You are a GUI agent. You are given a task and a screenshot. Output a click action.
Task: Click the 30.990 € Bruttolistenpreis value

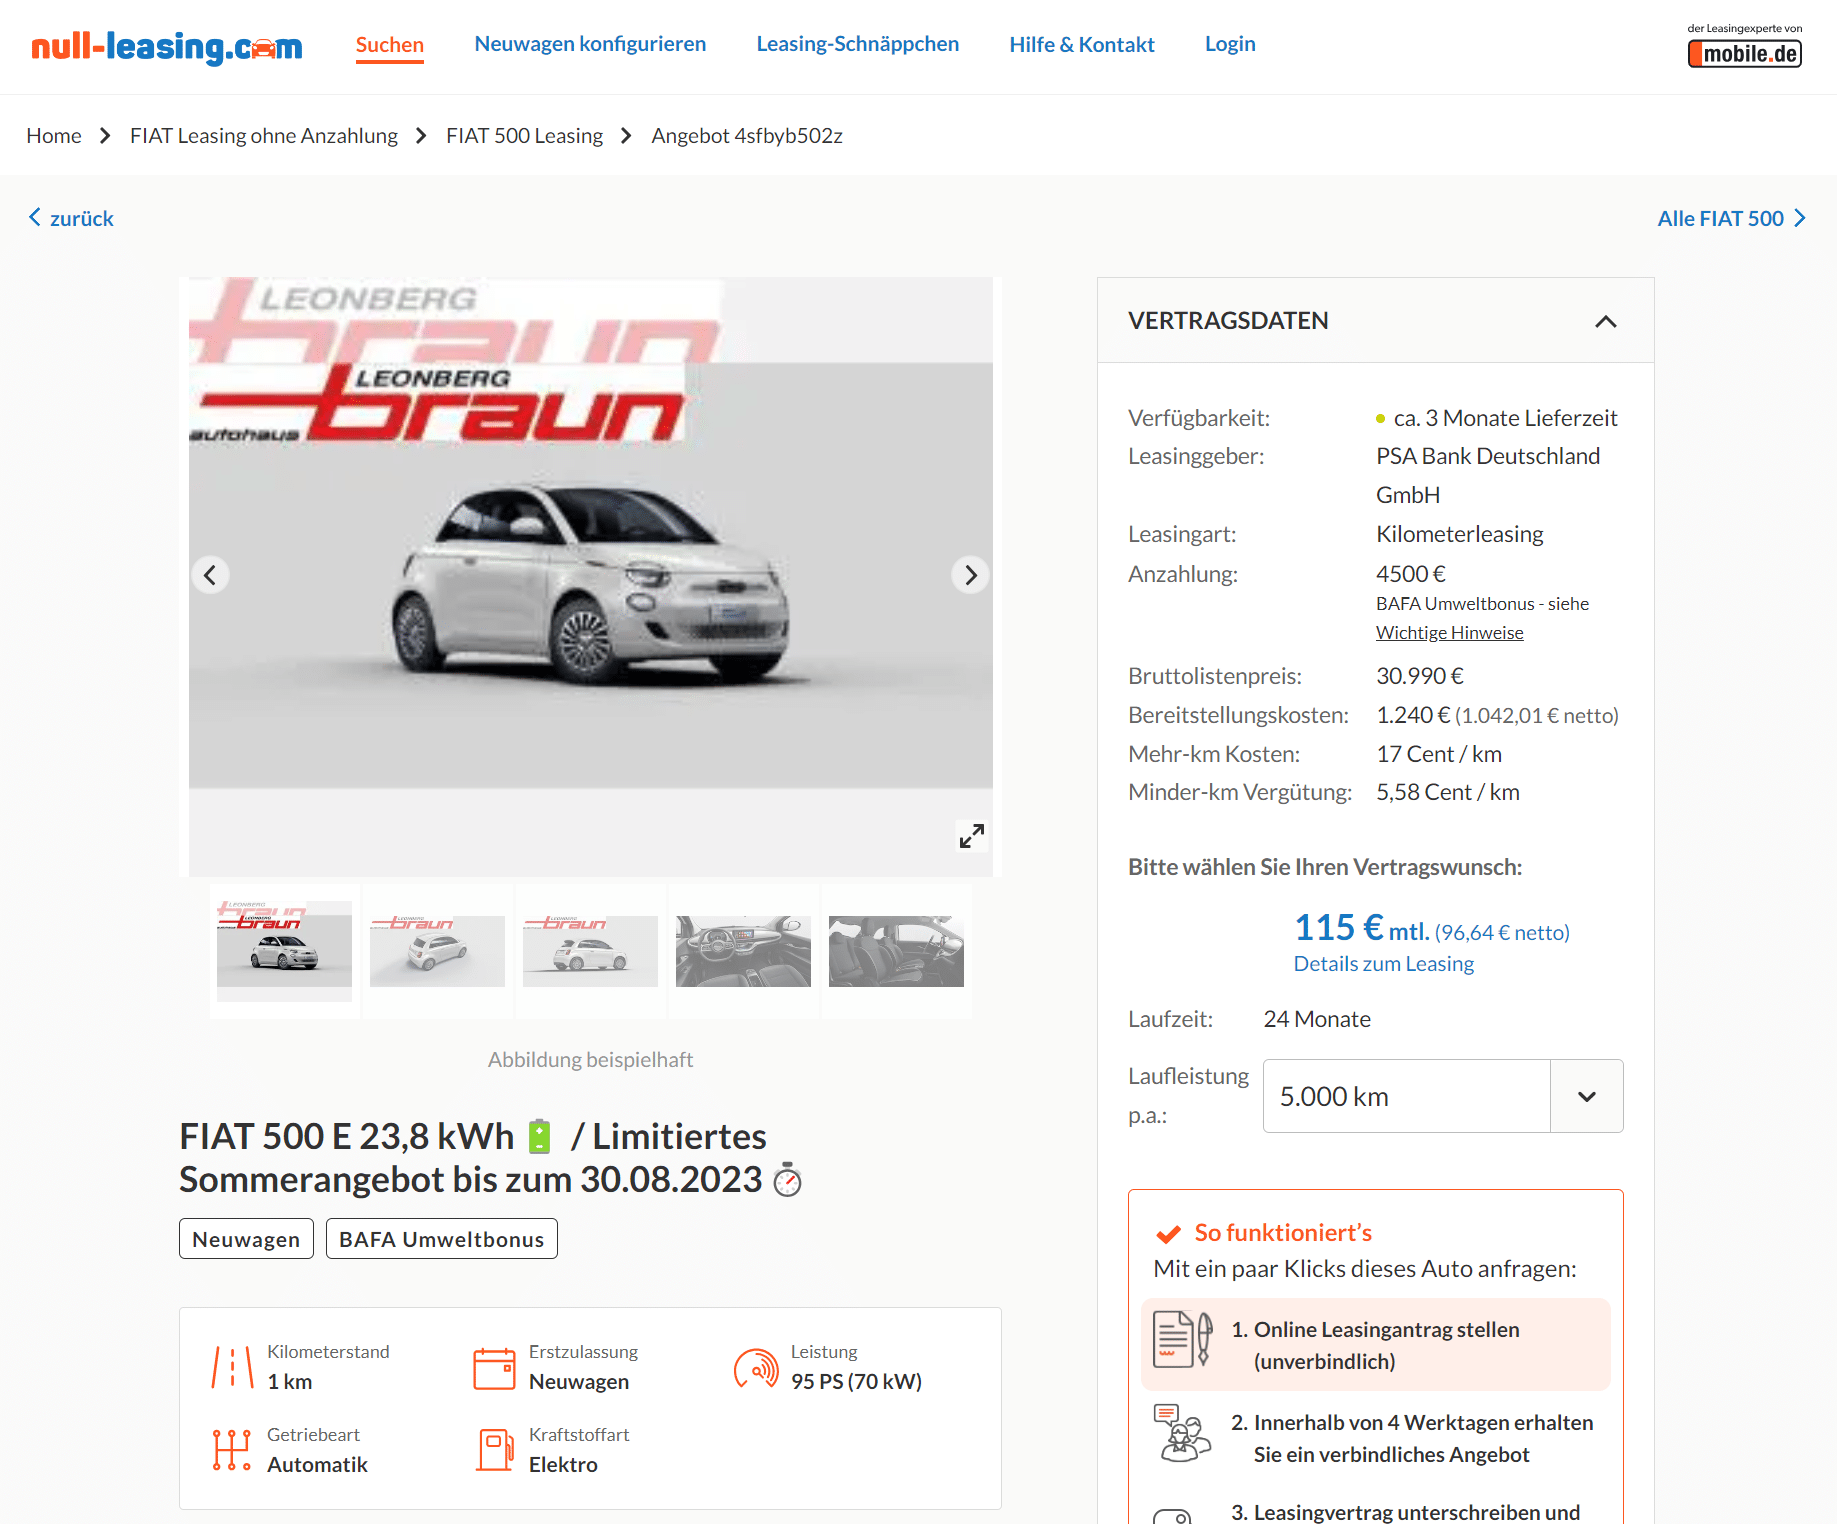(x=1420, y=676)
